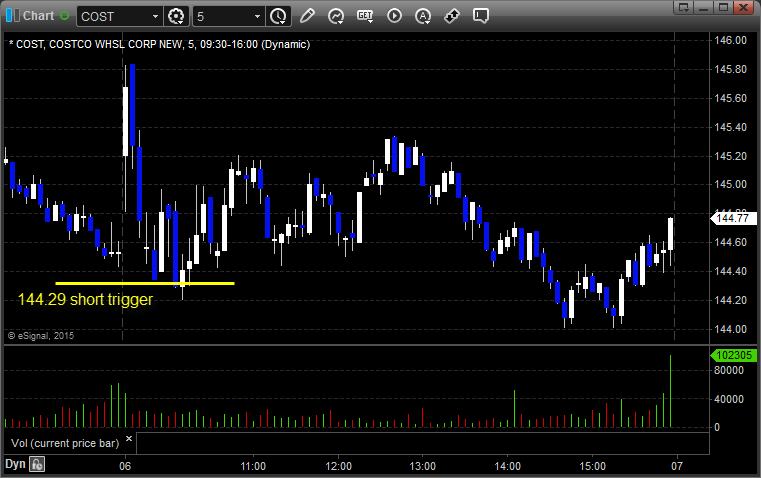Open the time template clock button

[278, 16]
